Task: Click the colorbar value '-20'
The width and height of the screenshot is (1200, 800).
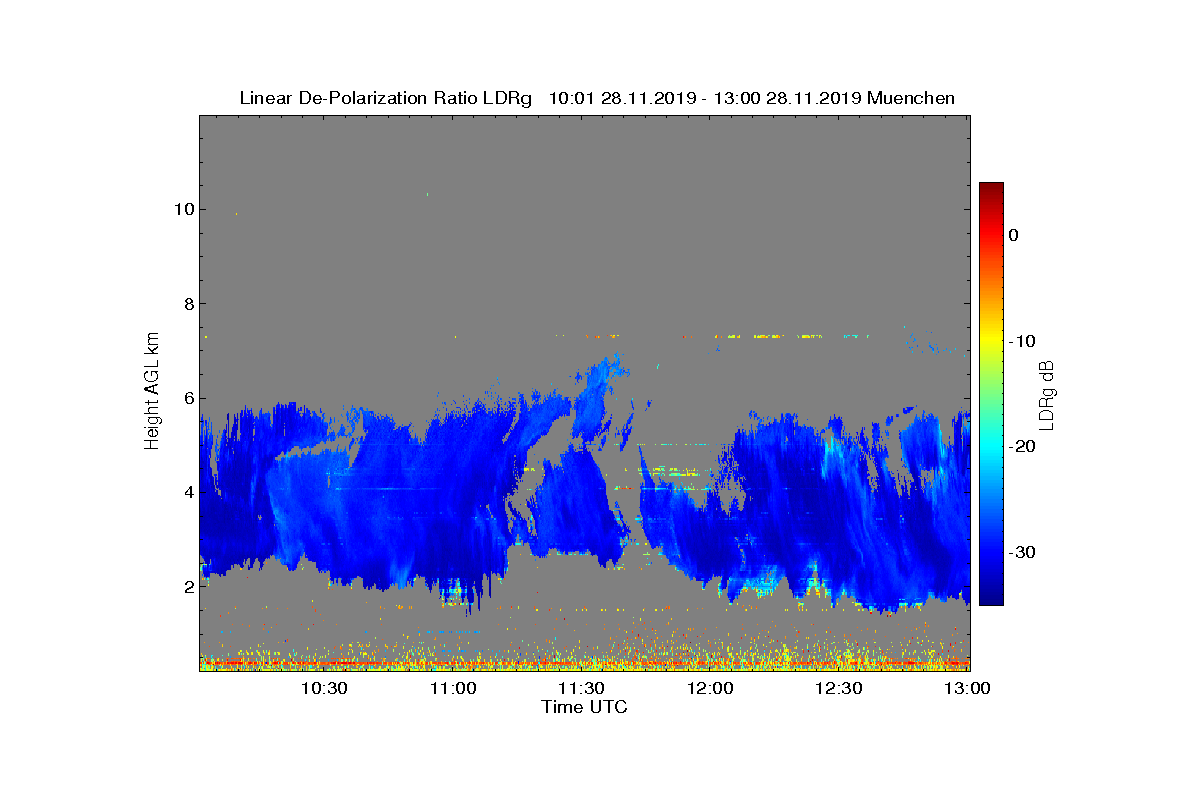Action: click(1021, 447)
